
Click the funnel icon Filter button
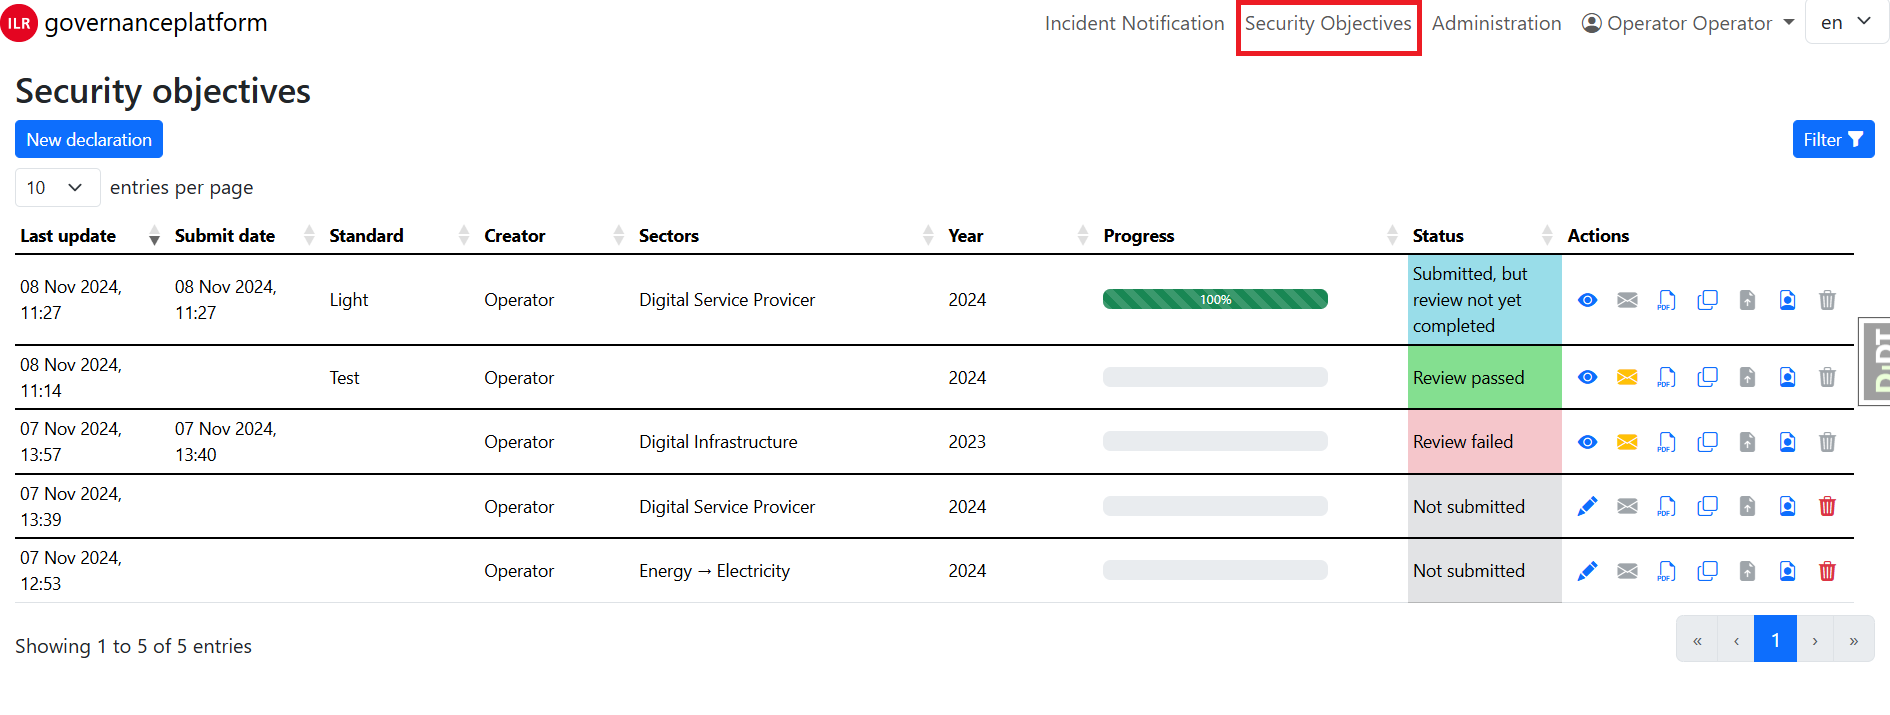pos(1833,140)
